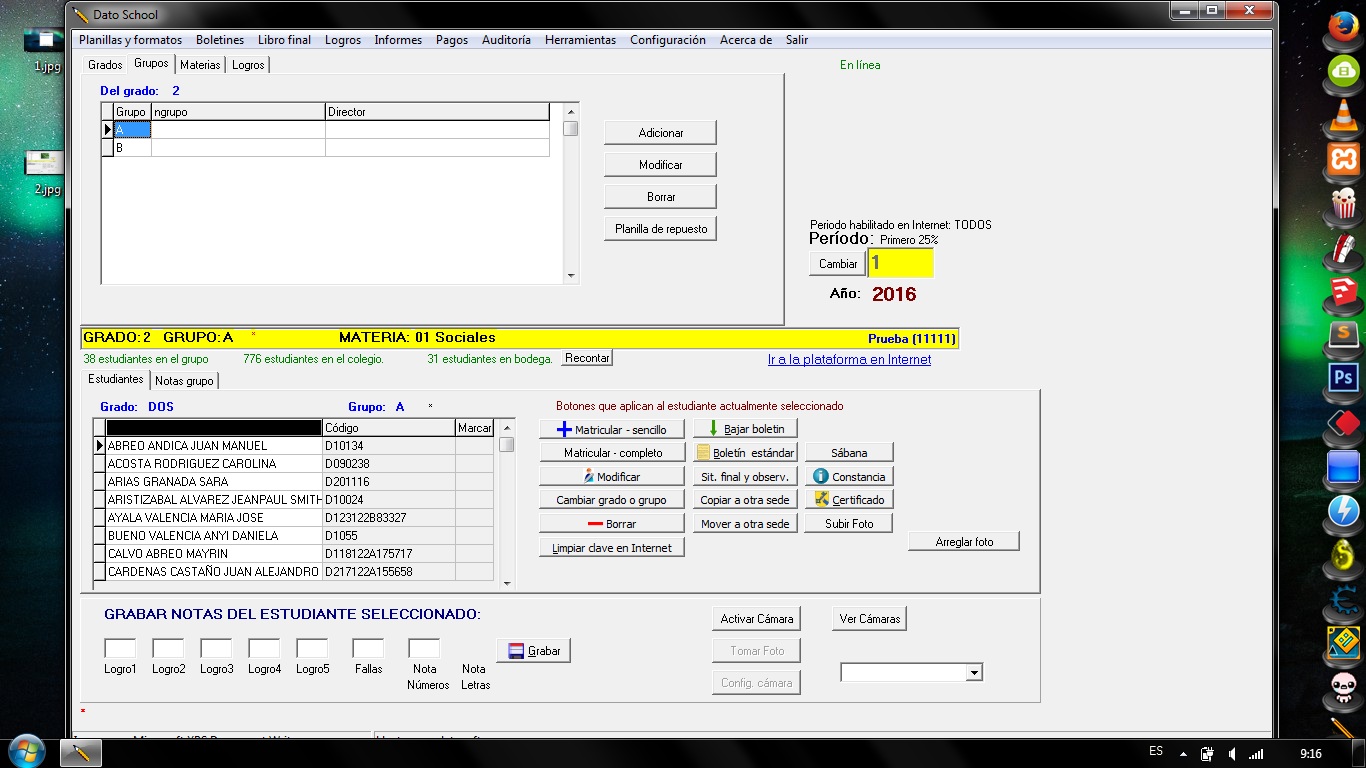The height and width of the screenshot is (768, 1366).
Task: Click the Grabar button with flag icon
Action: click(534, 651)
